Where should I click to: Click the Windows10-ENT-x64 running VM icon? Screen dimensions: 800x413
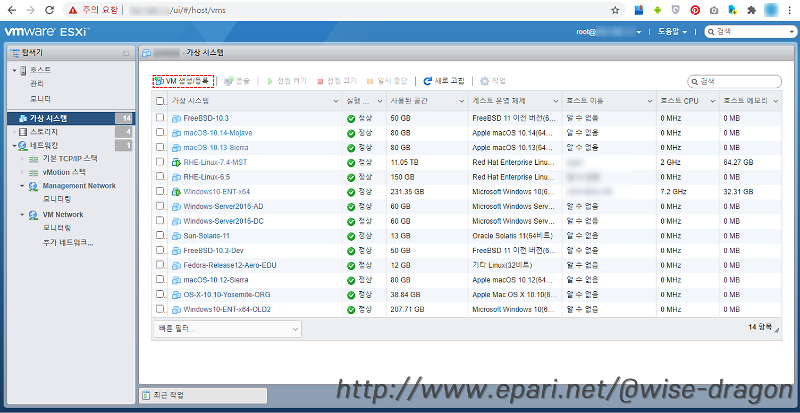point(176,192)
